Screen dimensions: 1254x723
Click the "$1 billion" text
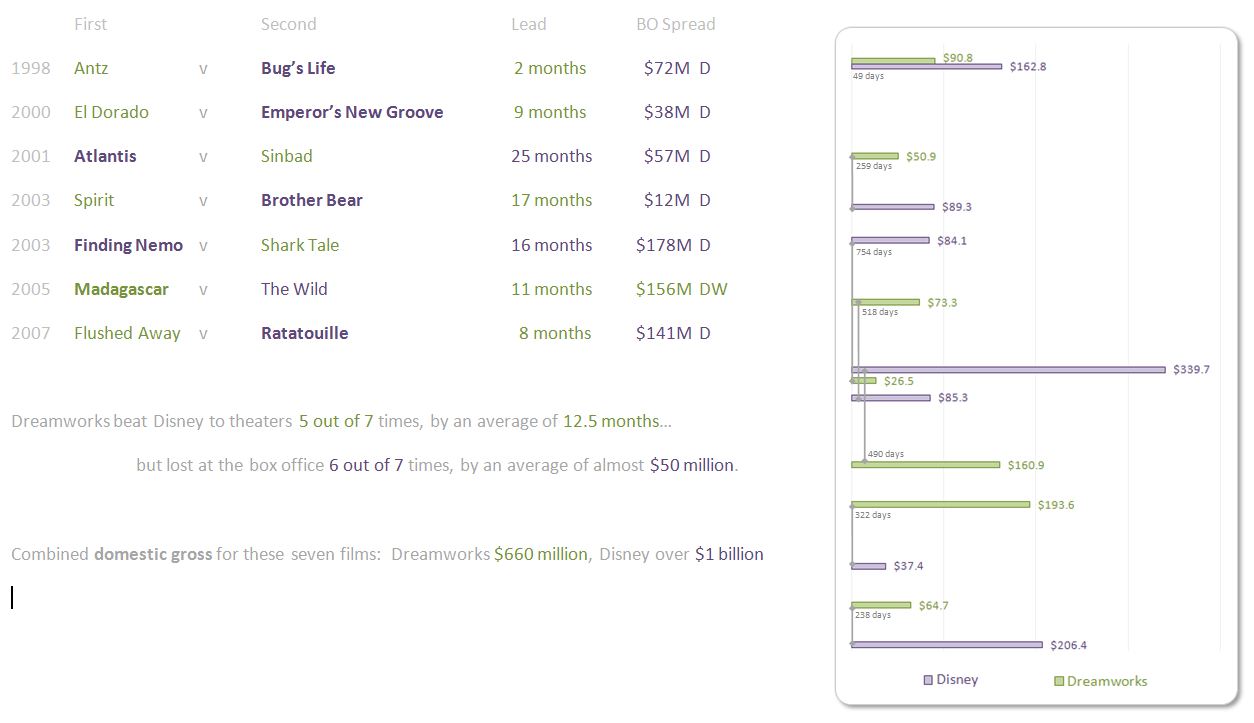[729, 554]
